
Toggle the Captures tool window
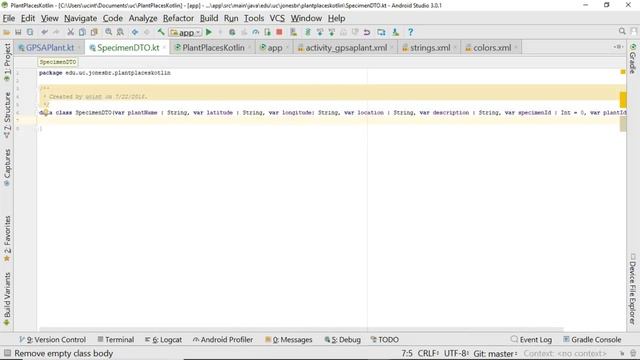pyautogui.click(x=7, y=167)
